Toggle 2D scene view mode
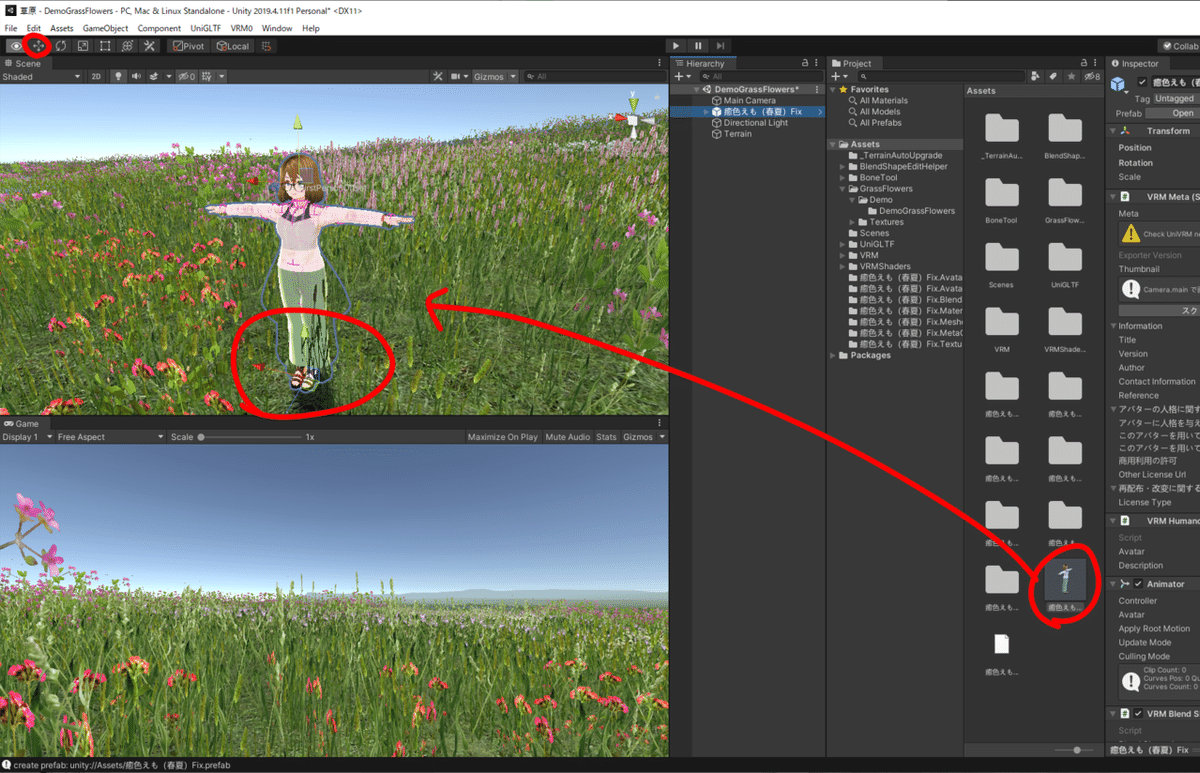This screenshot has width=1200, height=773. 96,76
